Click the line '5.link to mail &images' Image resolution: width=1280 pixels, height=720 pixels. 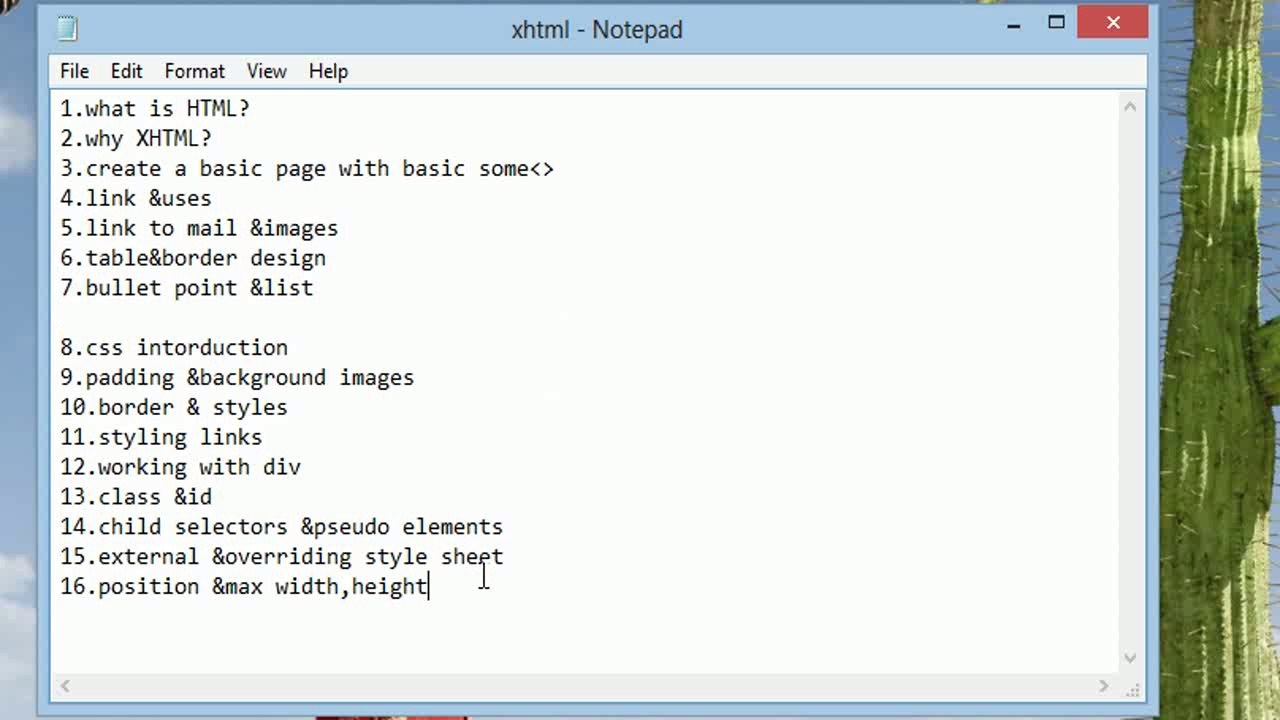(199, 228)
